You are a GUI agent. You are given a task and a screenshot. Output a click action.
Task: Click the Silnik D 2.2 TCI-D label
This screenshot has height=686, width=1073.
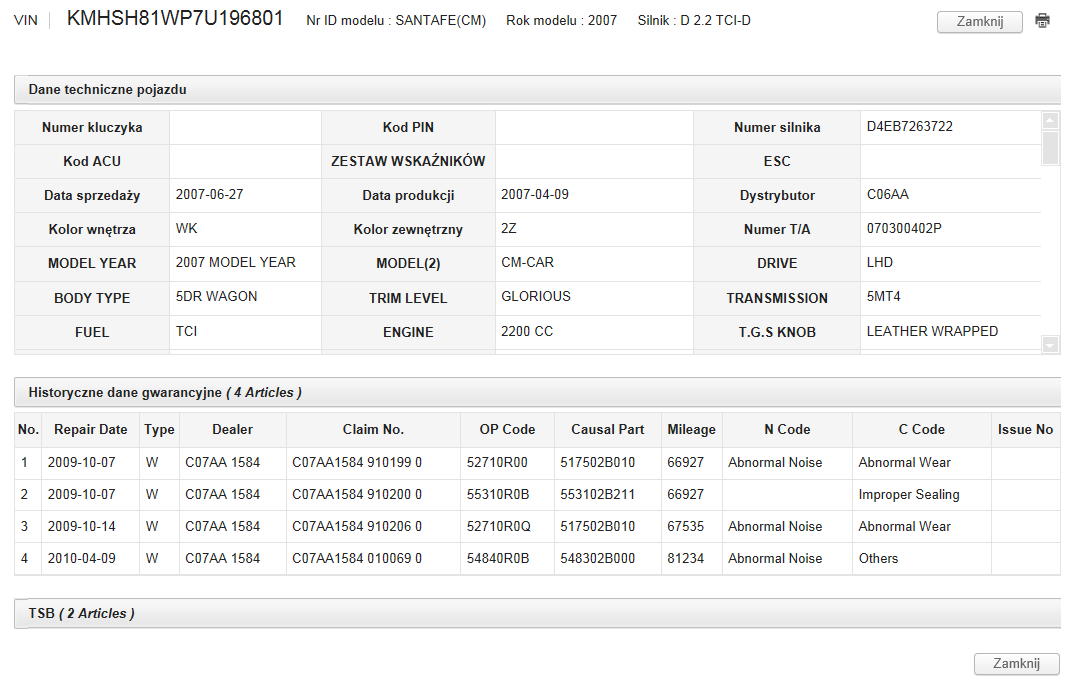(x=694, y=21)
